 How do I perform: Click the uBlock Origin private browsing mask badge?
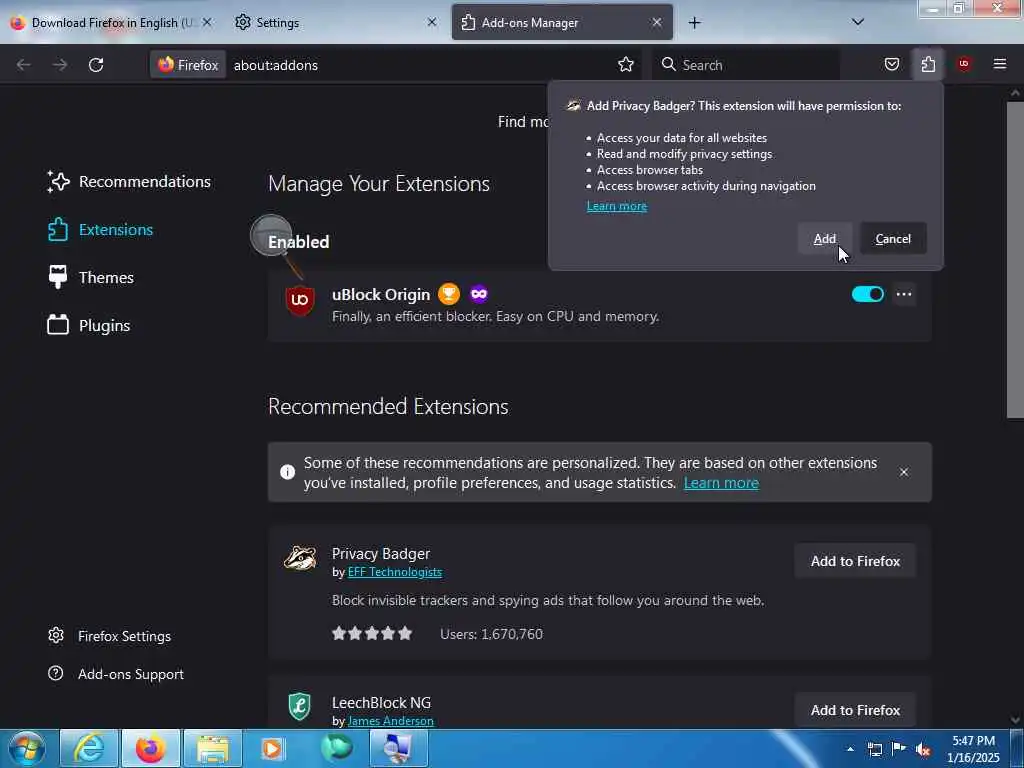479,294
